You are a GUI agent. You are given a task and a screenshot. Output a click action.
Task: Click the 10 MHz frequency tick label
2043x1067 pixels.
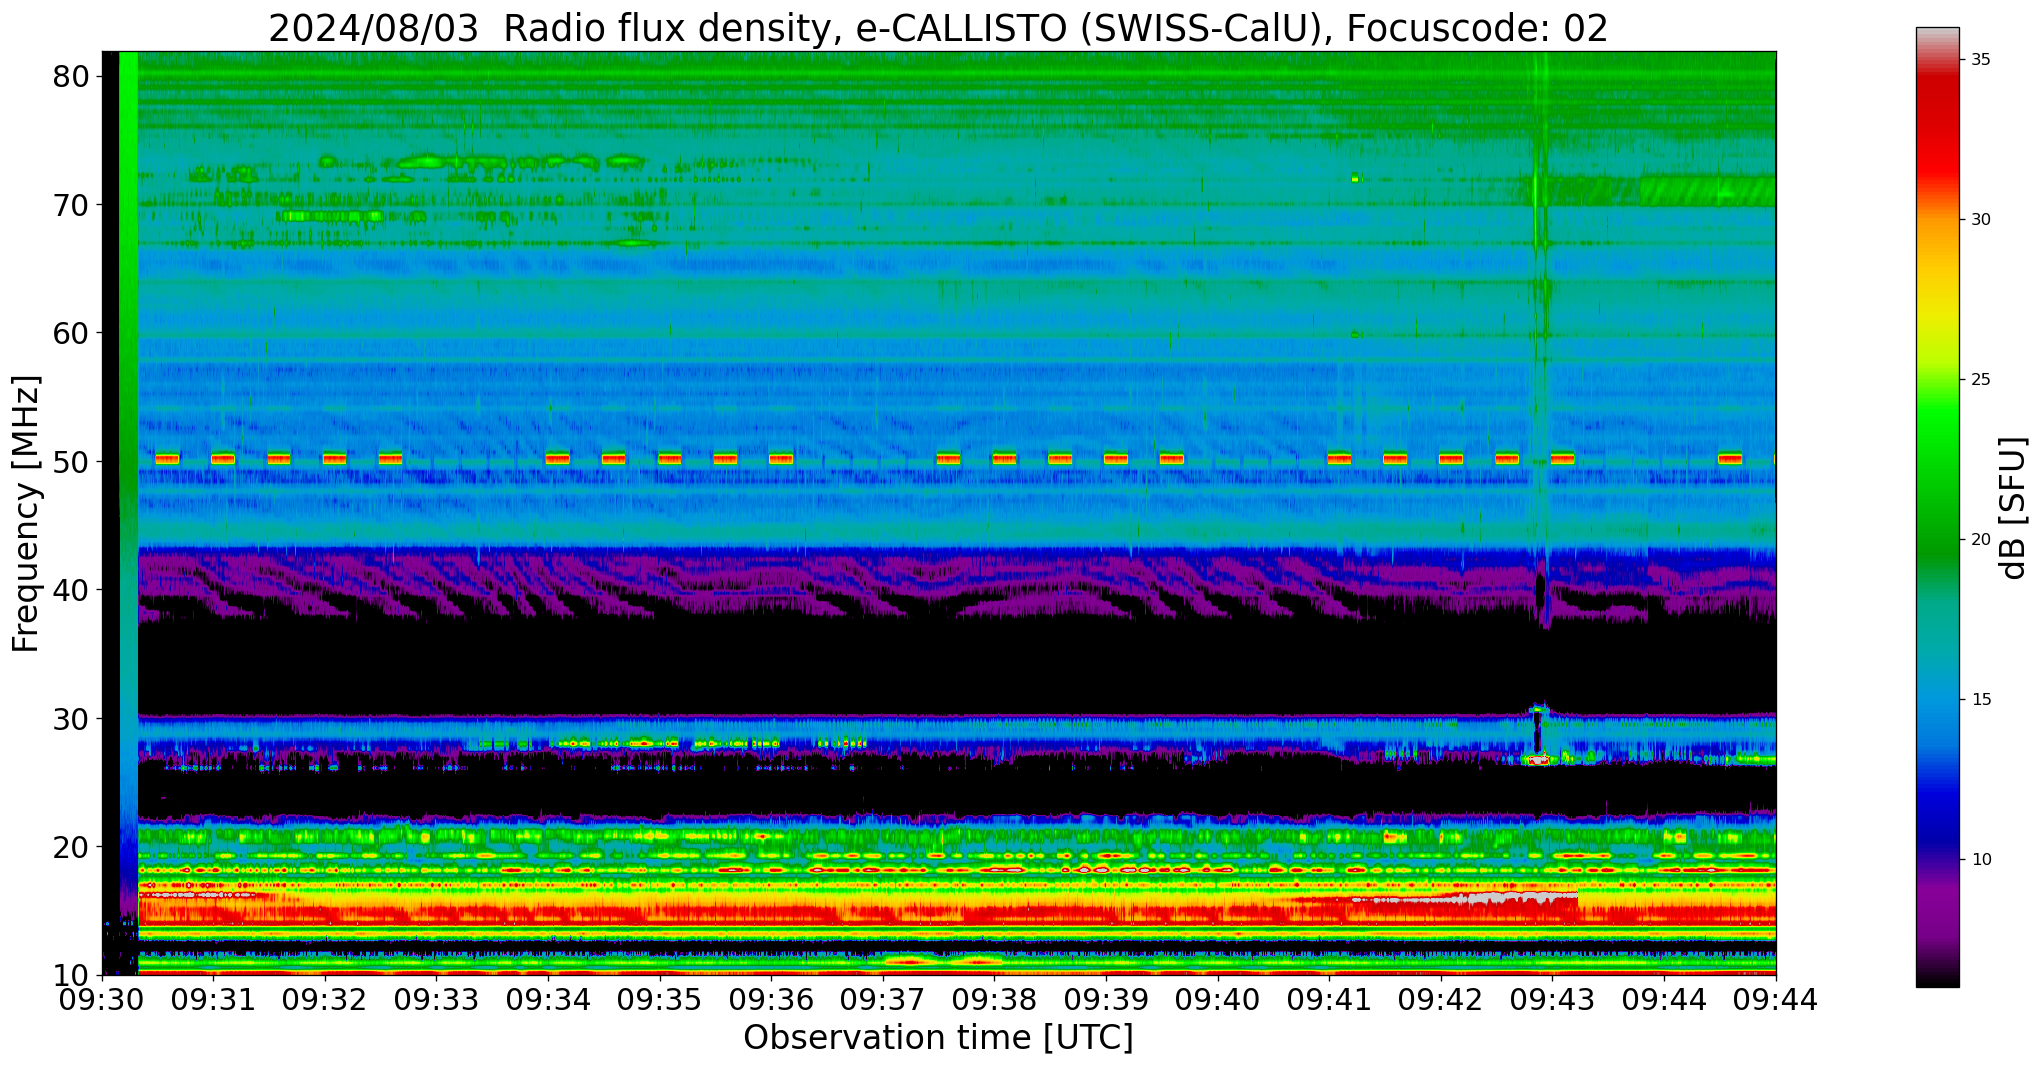[x=72, y=975]
